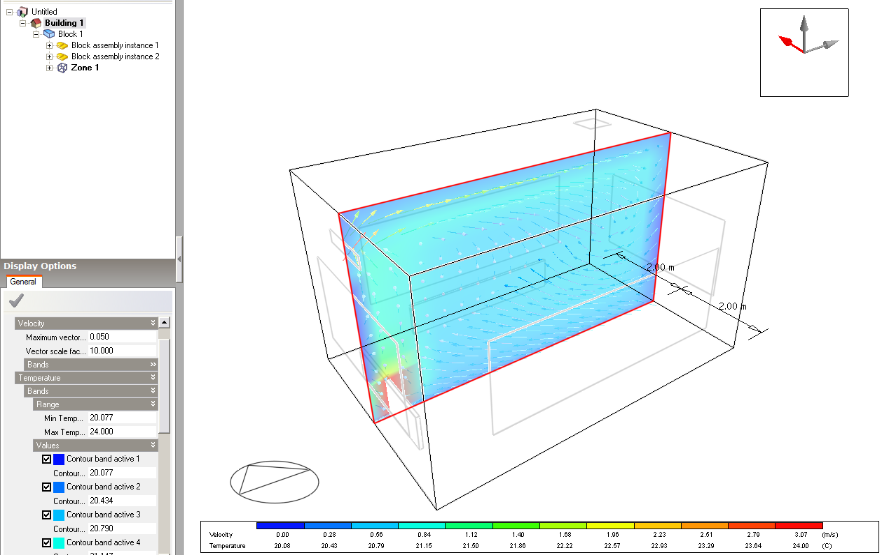Image resolution: width=889 pixels, height=555 pixels.
Task: Click the blue Contour band 1 swatch
Action: coord(58,459)
